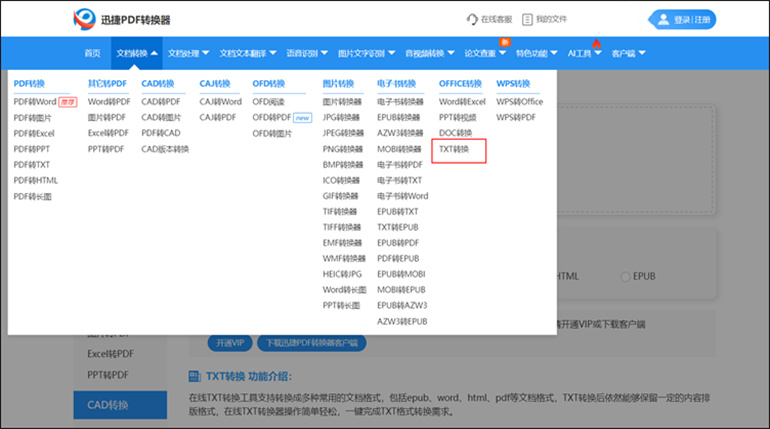Choose EPUB转换器 menu entry
770x429 pixels.
tap(398, 117)
